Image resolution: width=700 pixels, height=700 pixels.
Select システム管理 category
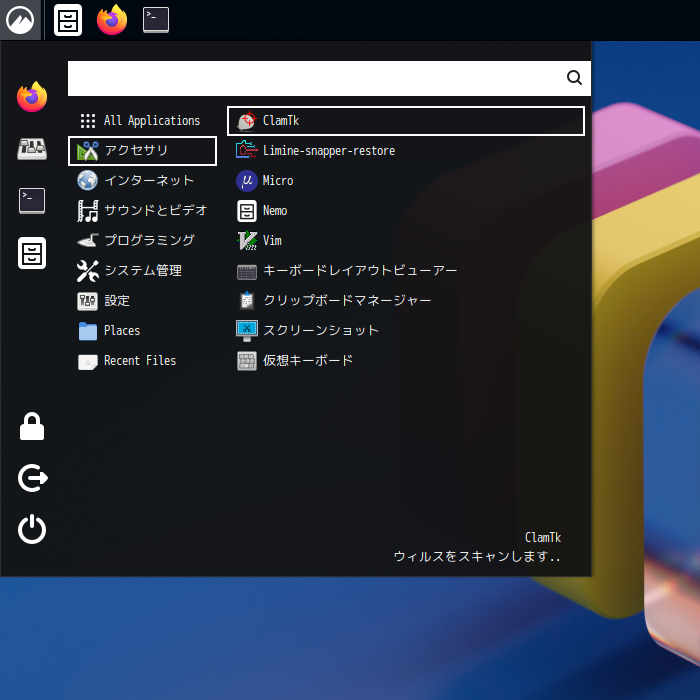coord(142,271)
